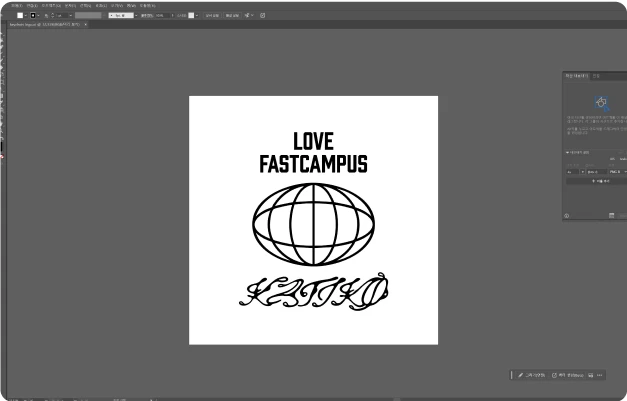The height and width of the screenshot is (401, 627).
Task: Open the File menu in the menu bar
Action: point(17,6)
